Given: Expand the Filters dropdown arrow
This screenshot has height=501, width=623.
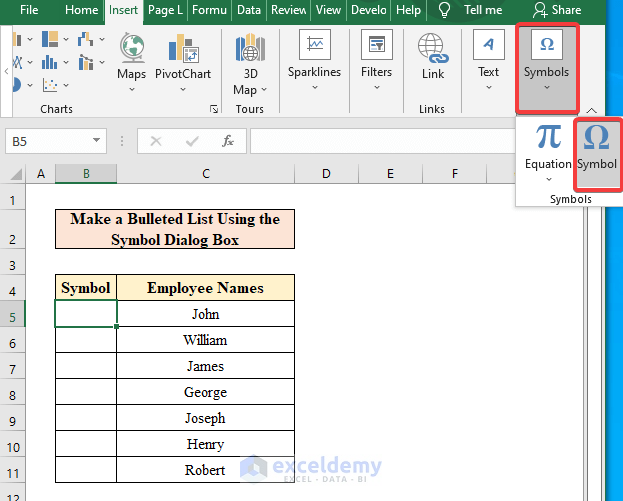Looking at the screenshot, I should point(377,87).
